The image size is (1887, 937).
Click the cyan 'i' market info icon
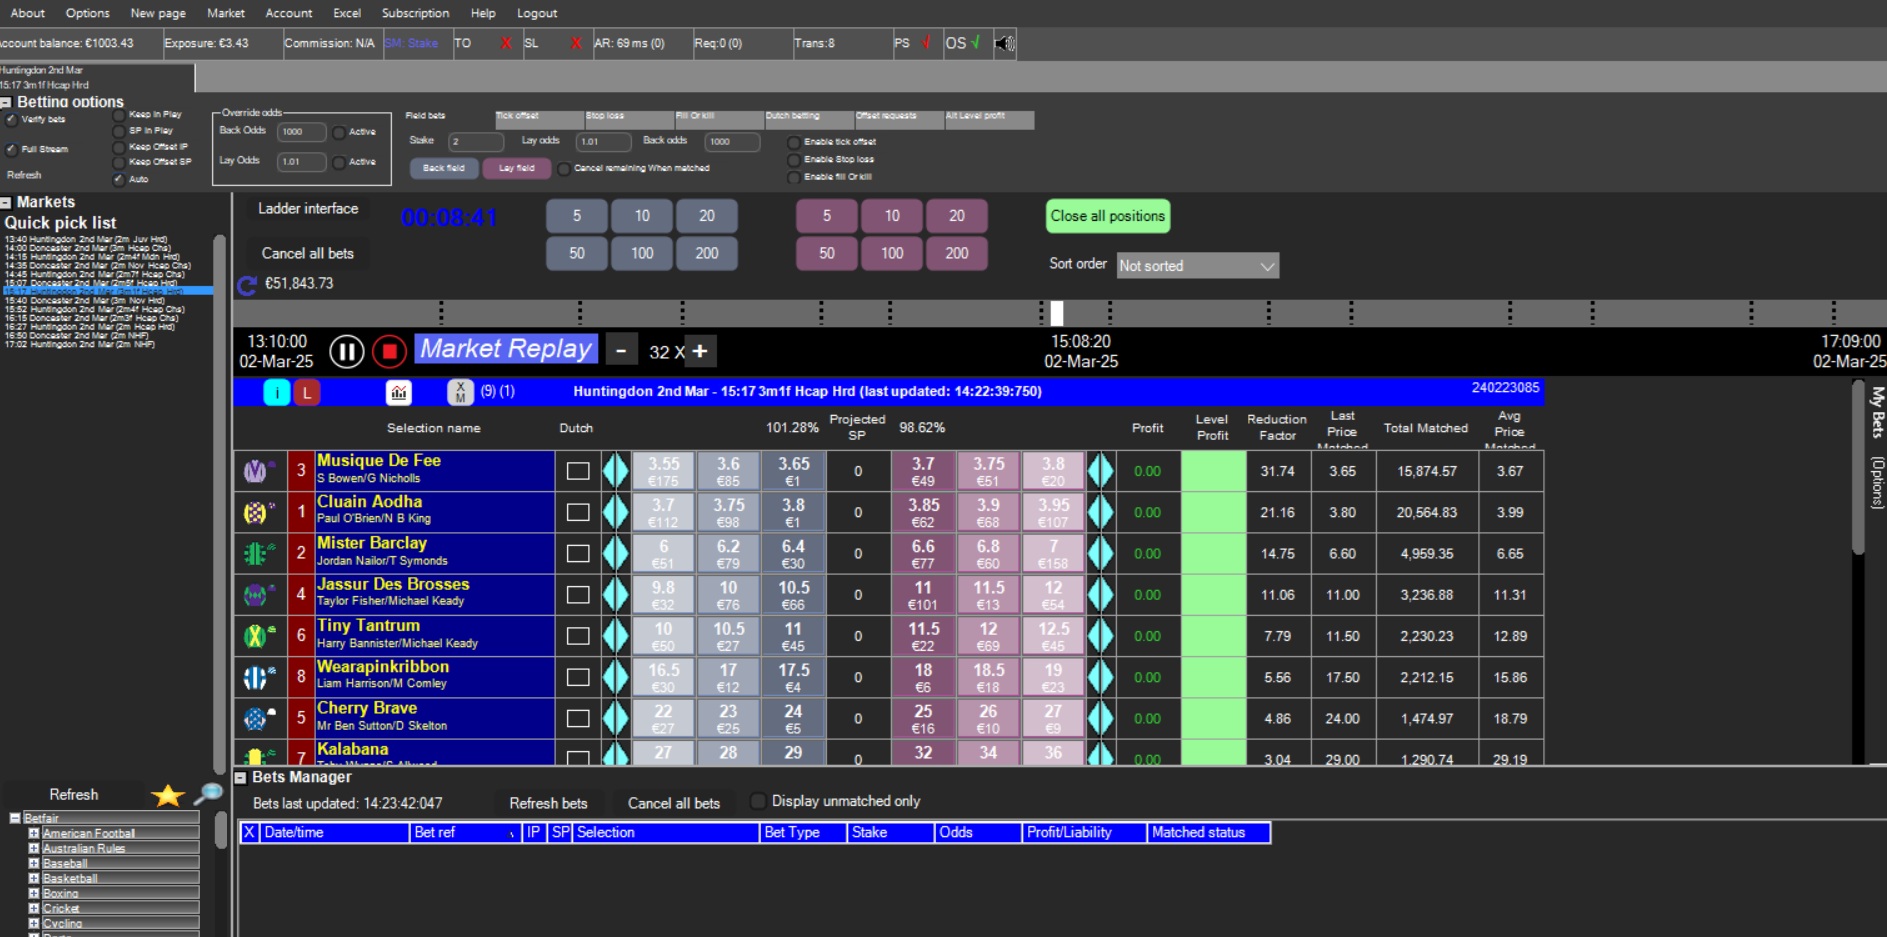pos(276,392)
